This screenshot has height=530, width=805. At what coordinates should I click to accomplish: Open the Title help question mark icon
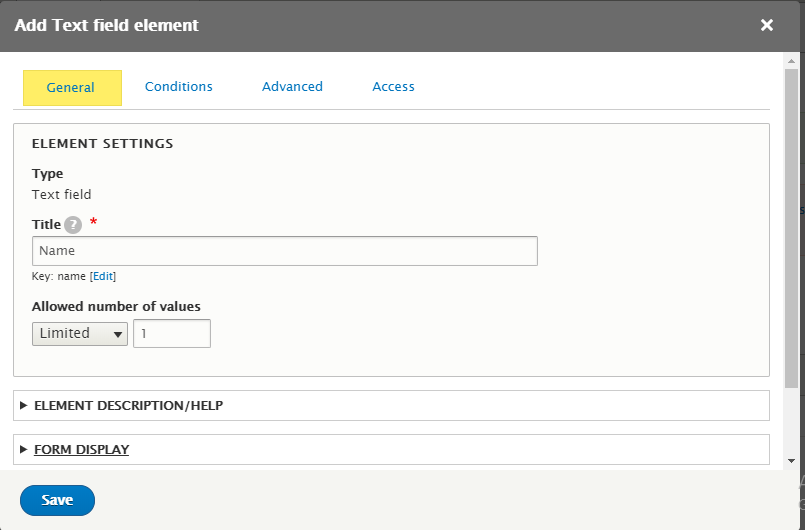click(x=73, y=225)
